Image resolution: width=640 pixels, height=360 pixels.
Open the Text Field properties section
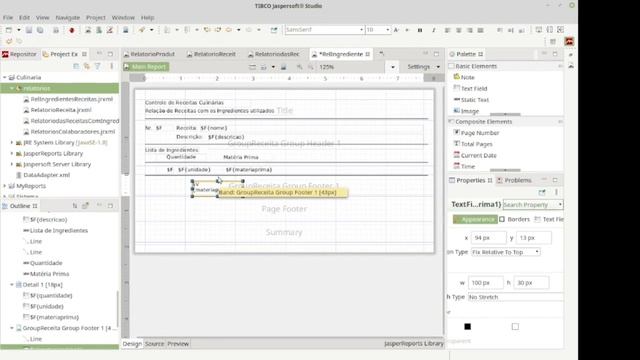coord(549,219)
